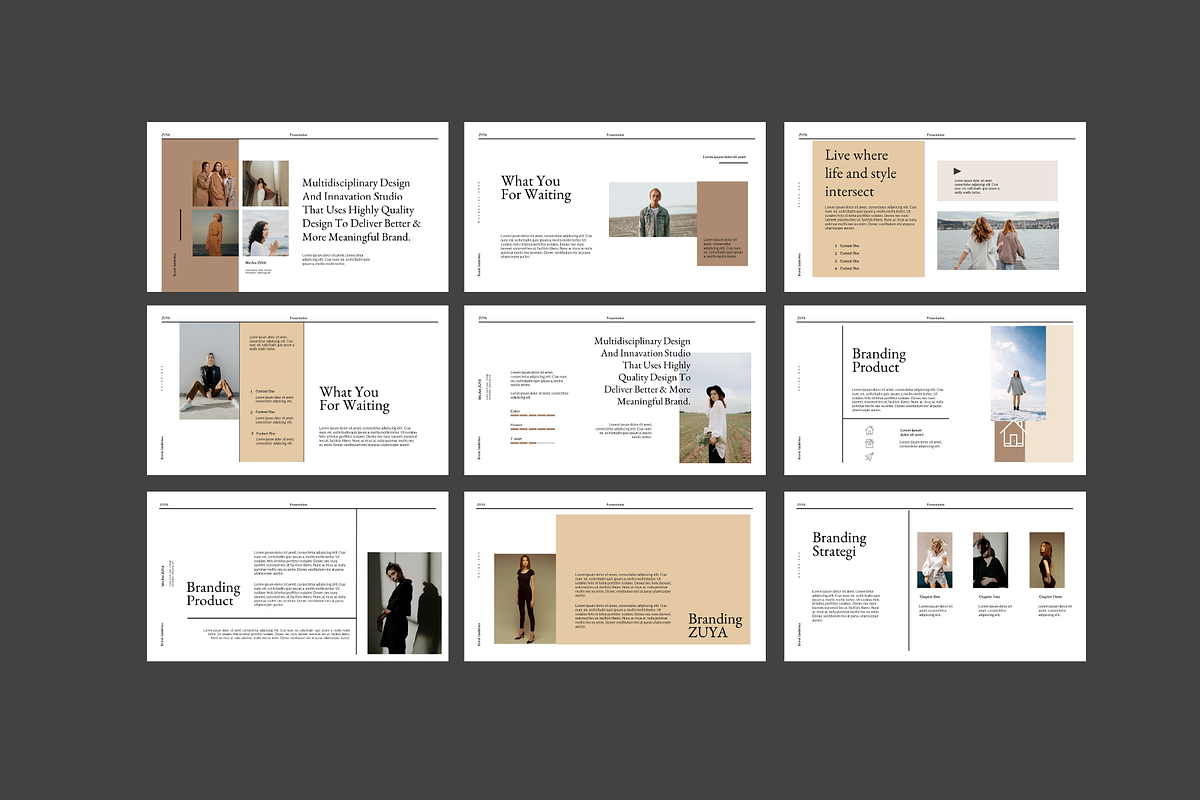Click 'Content One' numbered 1 beside seated woman photo

(x=266, y=391)
